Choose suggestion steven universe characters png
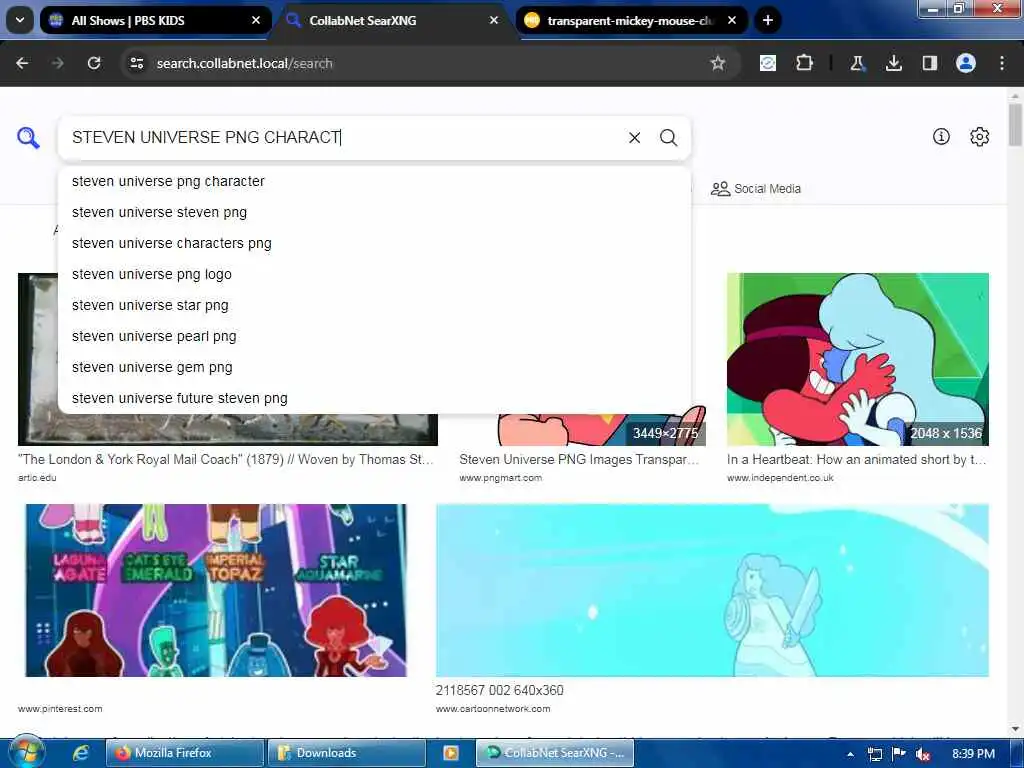 coord(374,243)
